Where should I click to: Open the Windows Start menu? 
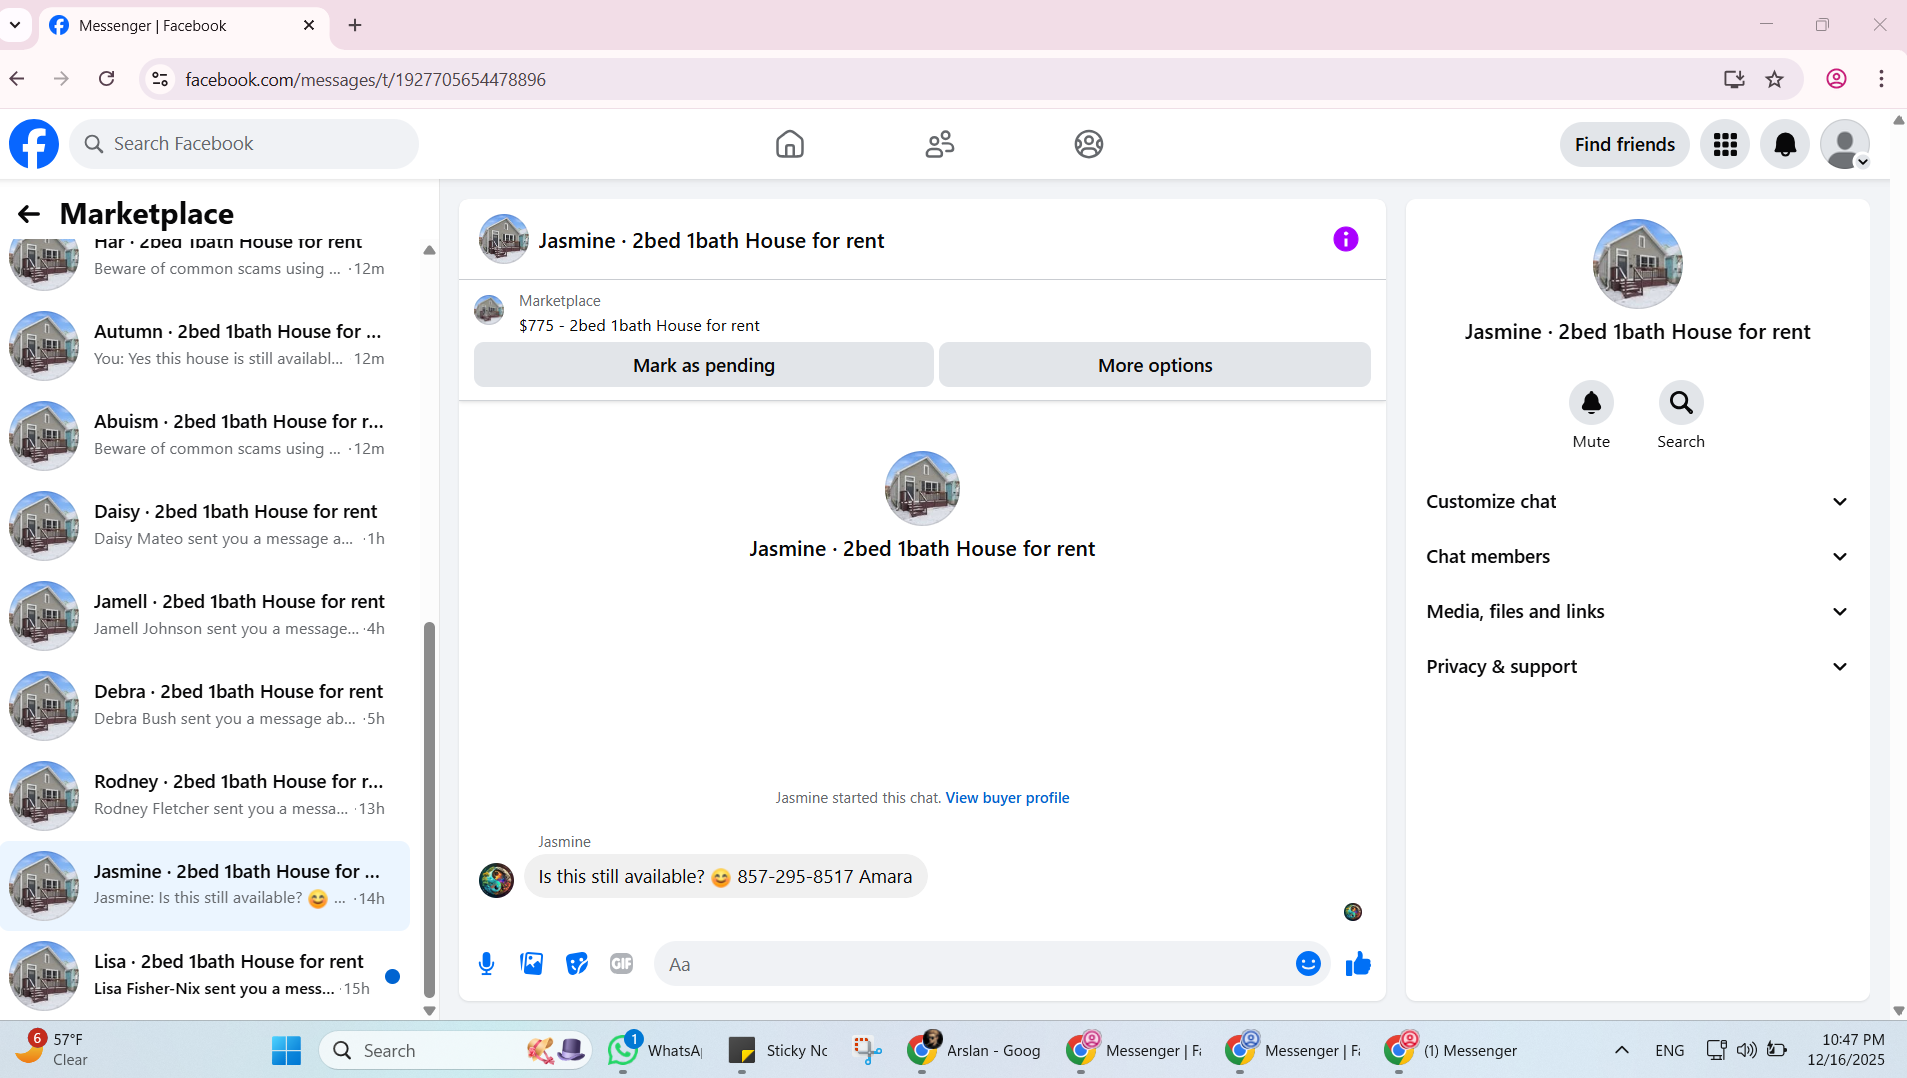pos(286,1050)
